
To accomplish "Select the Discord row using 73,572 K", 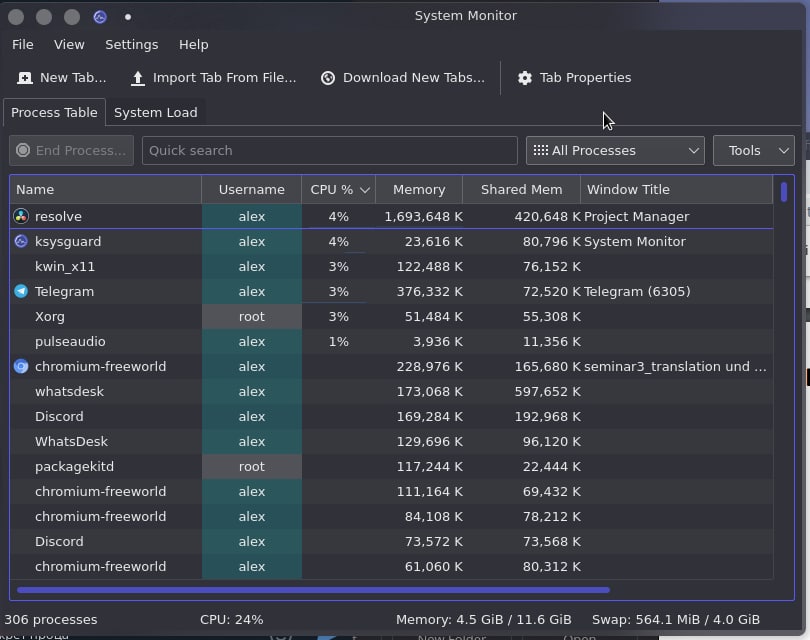I will (x=392, y=541).
